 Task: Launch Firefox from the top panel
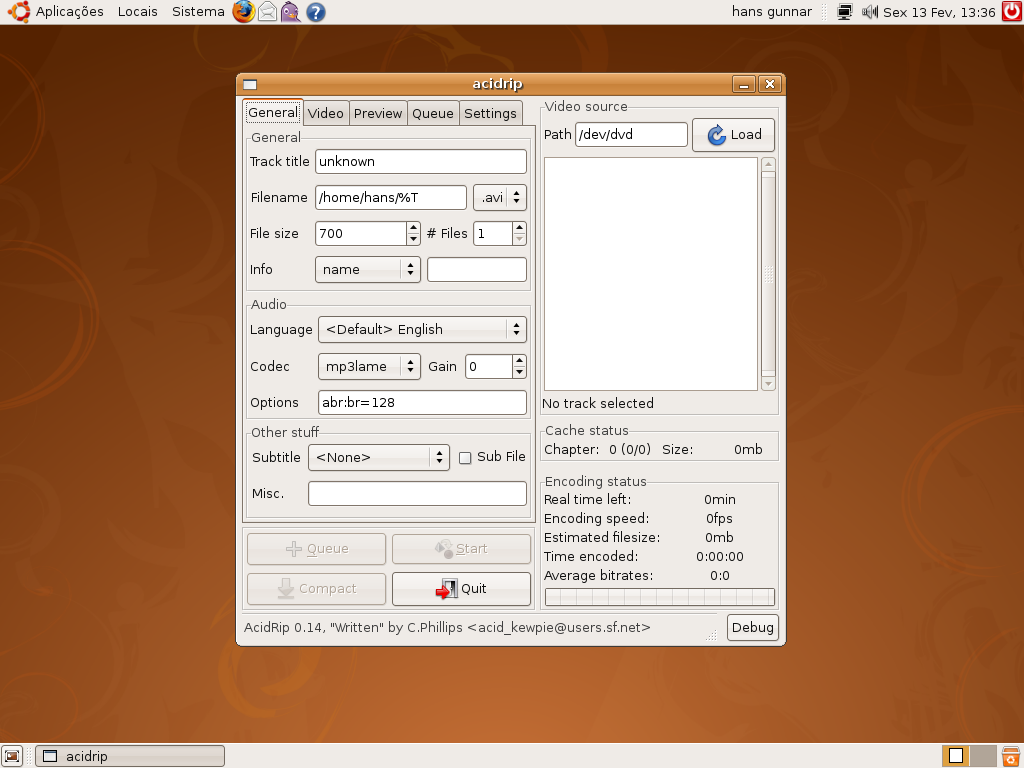(244, 12)
